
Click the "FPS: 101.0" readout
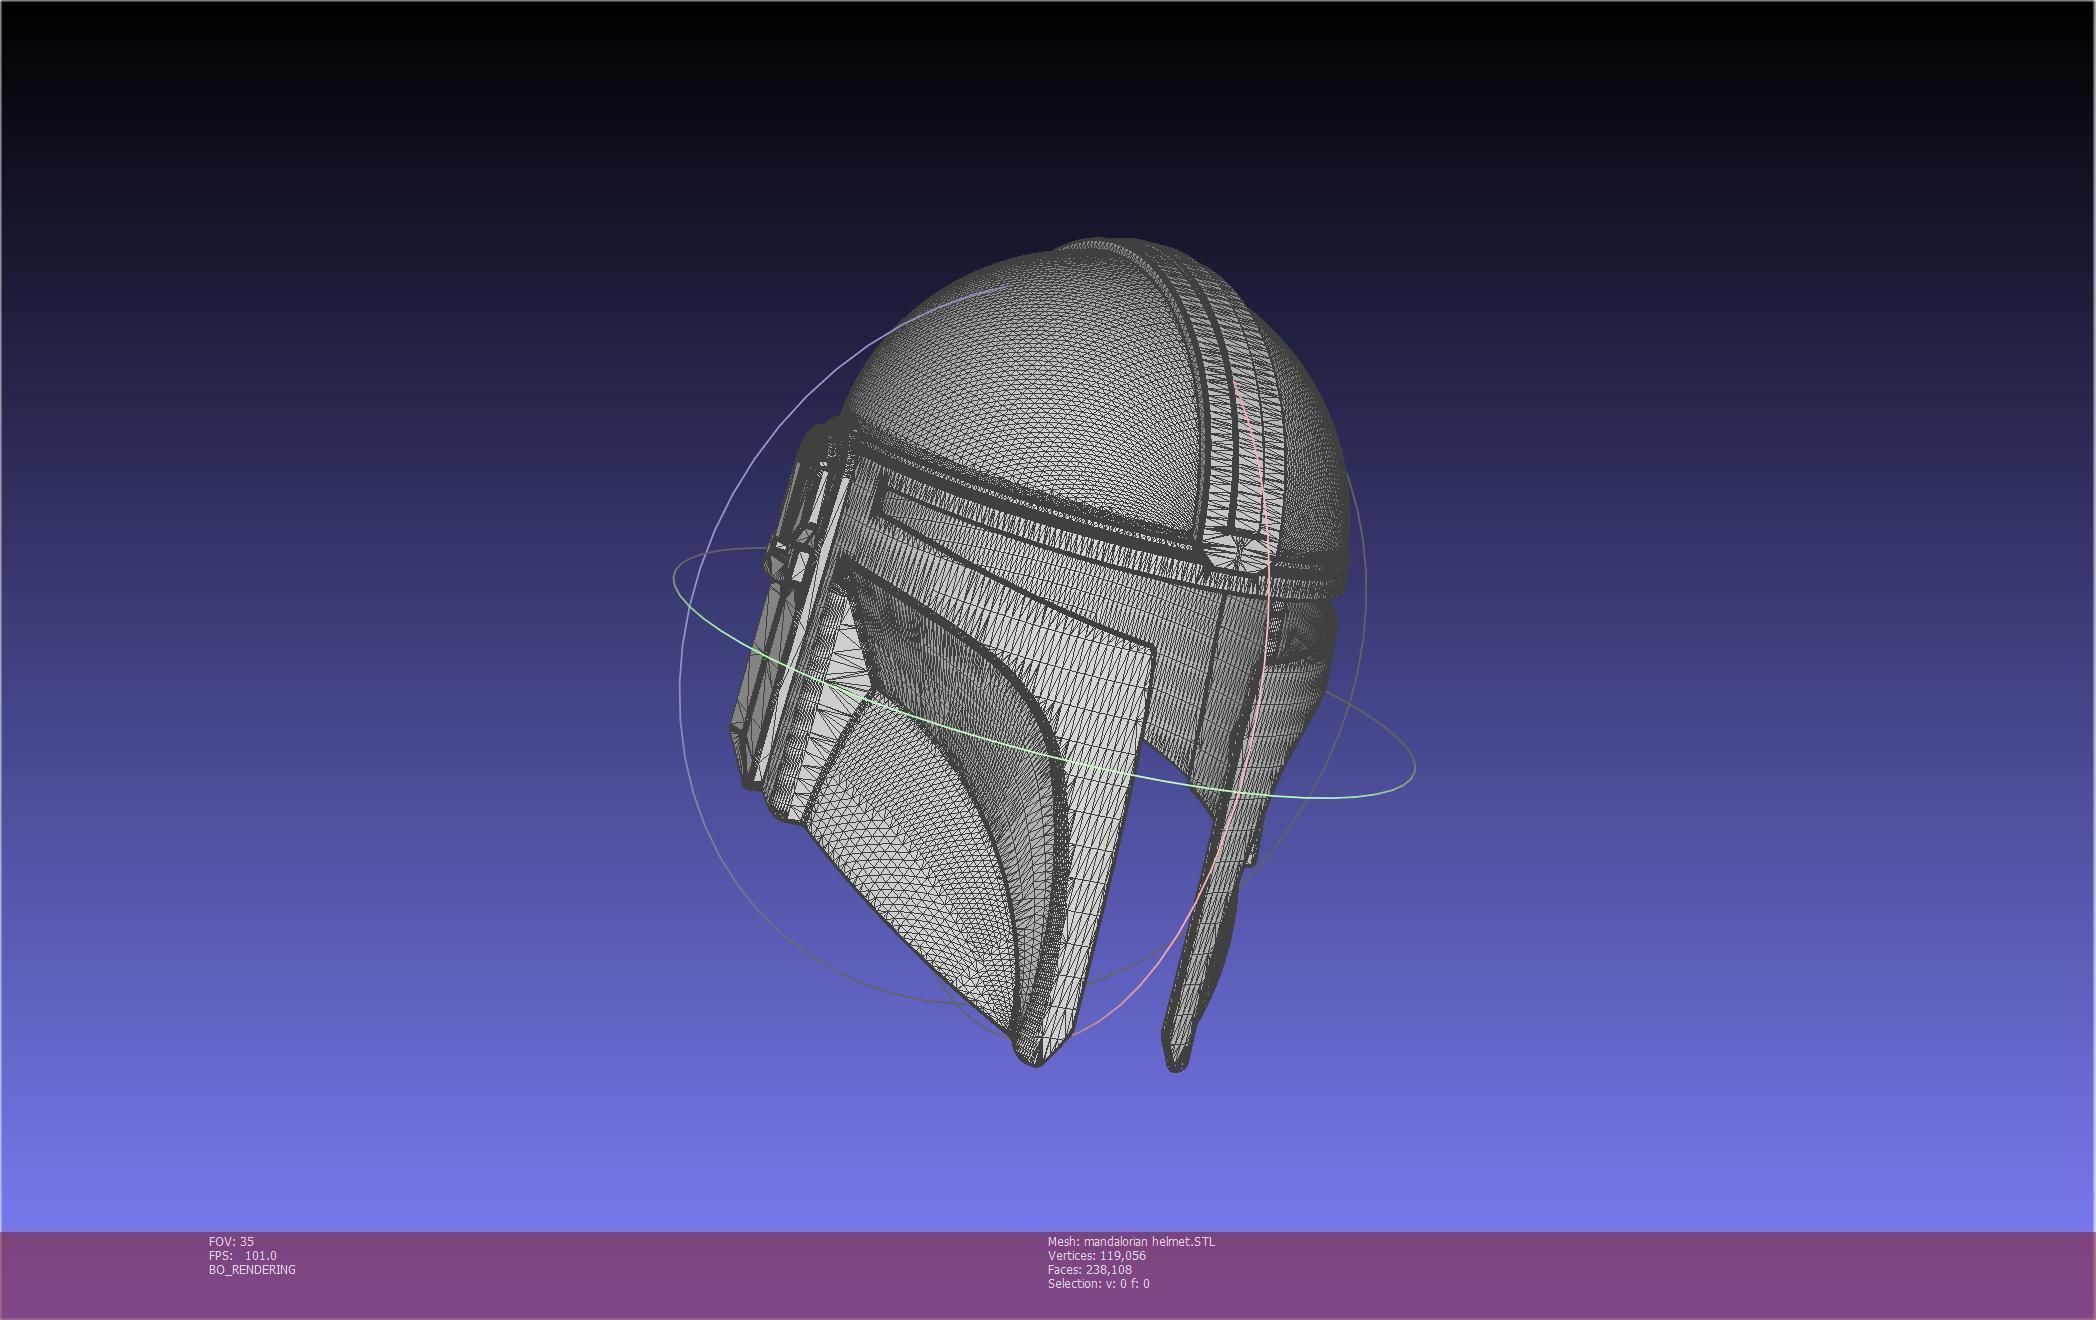(243, 1255)
